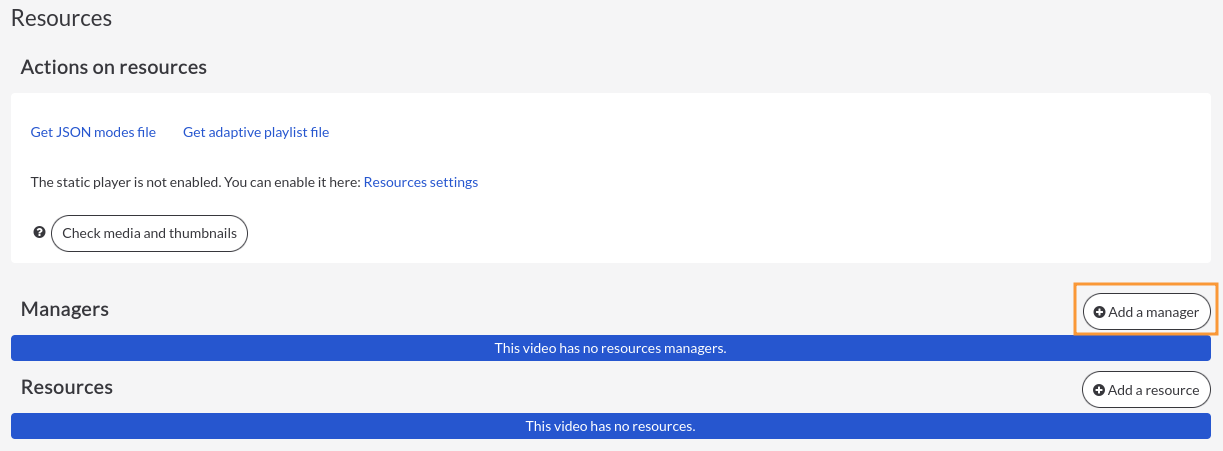
Task: Download the adaptive playlist file
Action: click(x=256, y=132)
